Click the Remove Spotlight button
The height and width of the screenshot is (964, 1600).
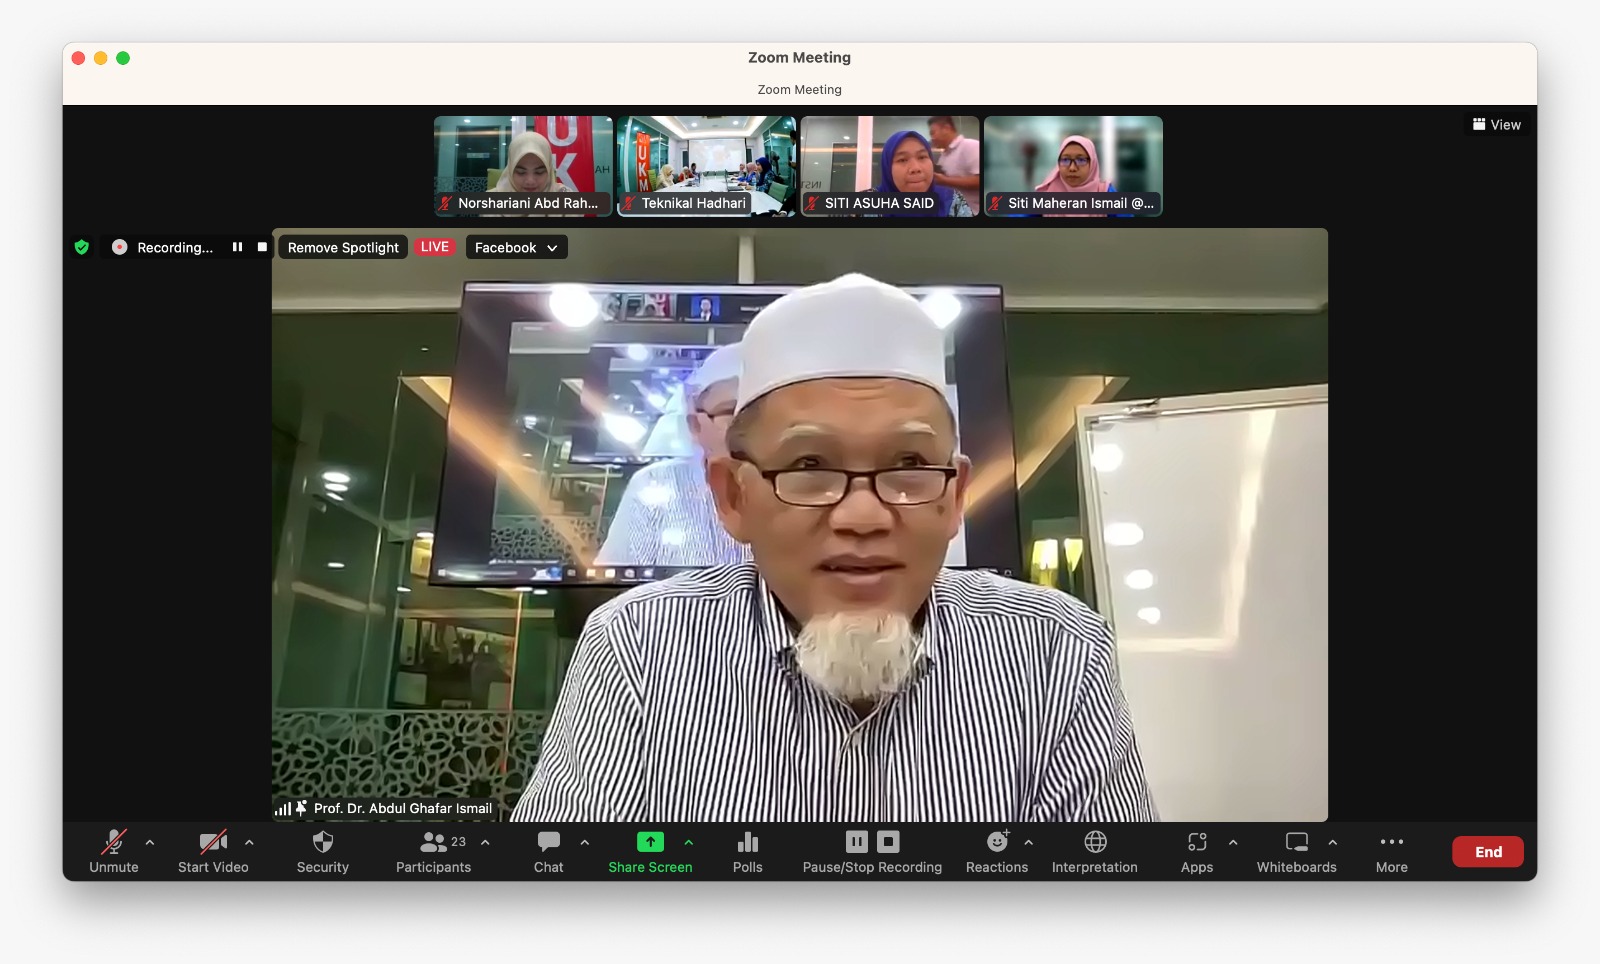tap(343, 247)
